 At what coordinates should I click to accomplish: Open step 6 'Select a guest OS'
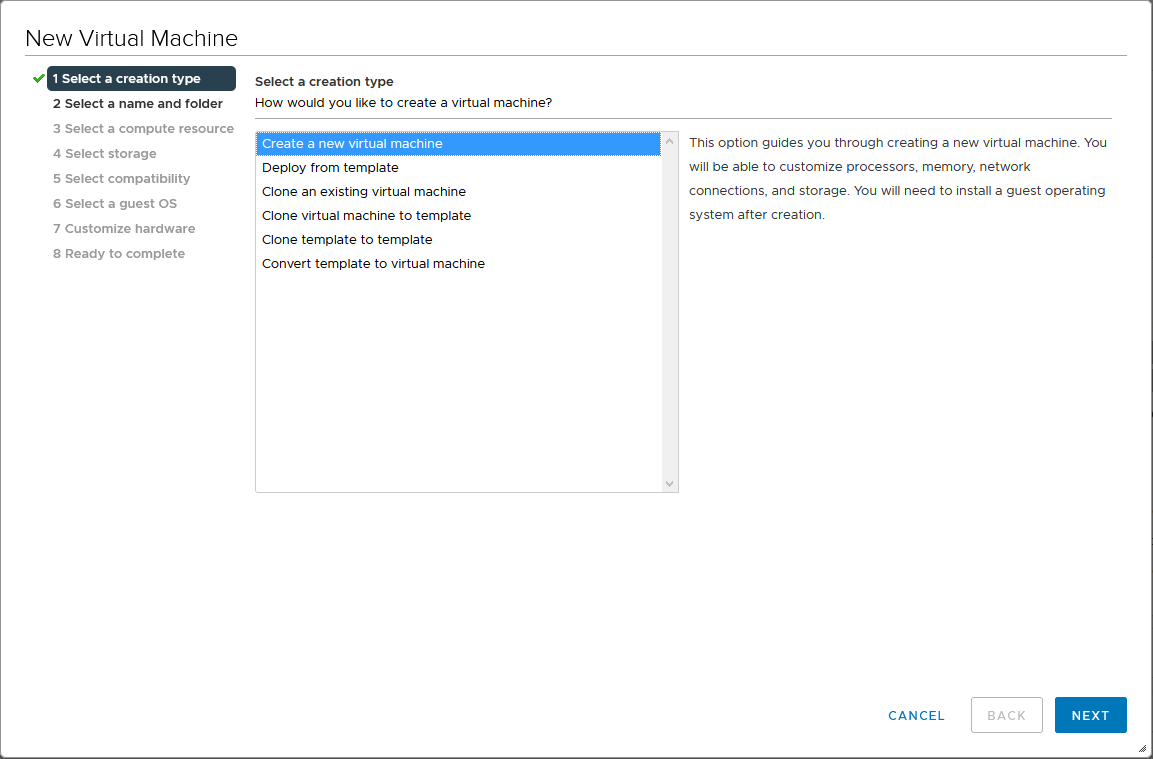click(114, 204)
